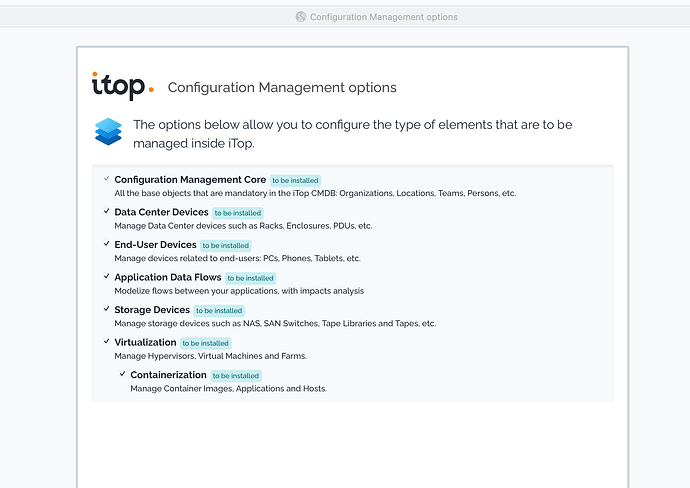This screenshot has width=690, height=488.
Task: Uncheck the Containerization sub-option
Action: click(122, 374)
